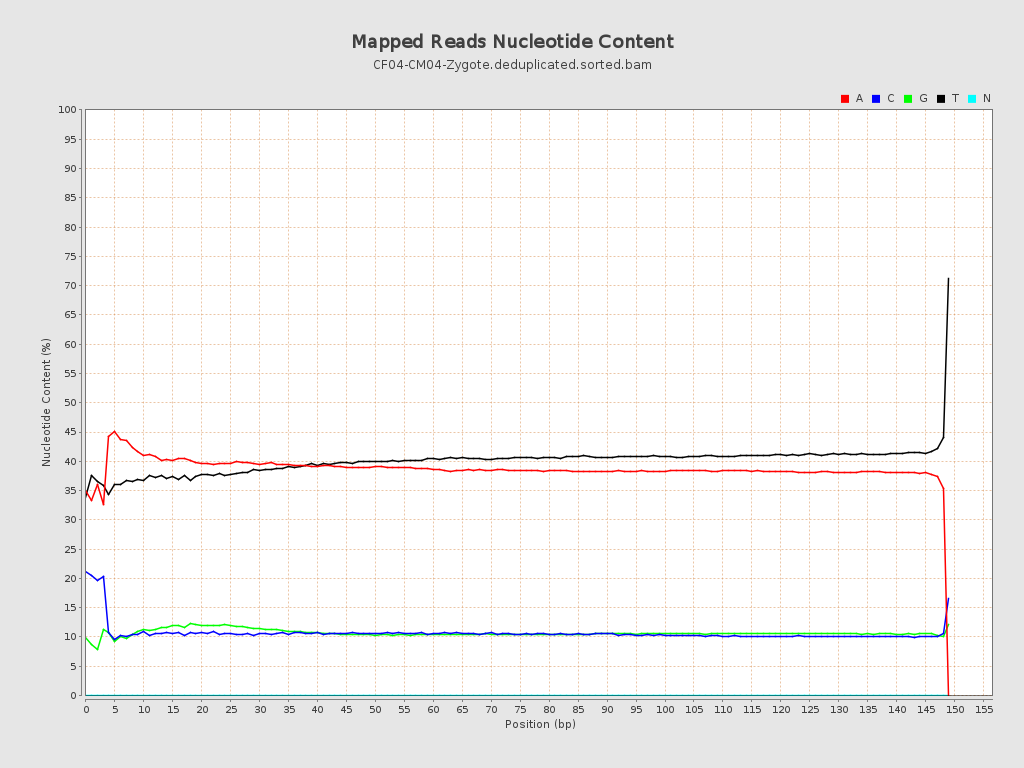Click the legend label 'G'
Viewport: 1024px width, 768px height.
(923, 99)
